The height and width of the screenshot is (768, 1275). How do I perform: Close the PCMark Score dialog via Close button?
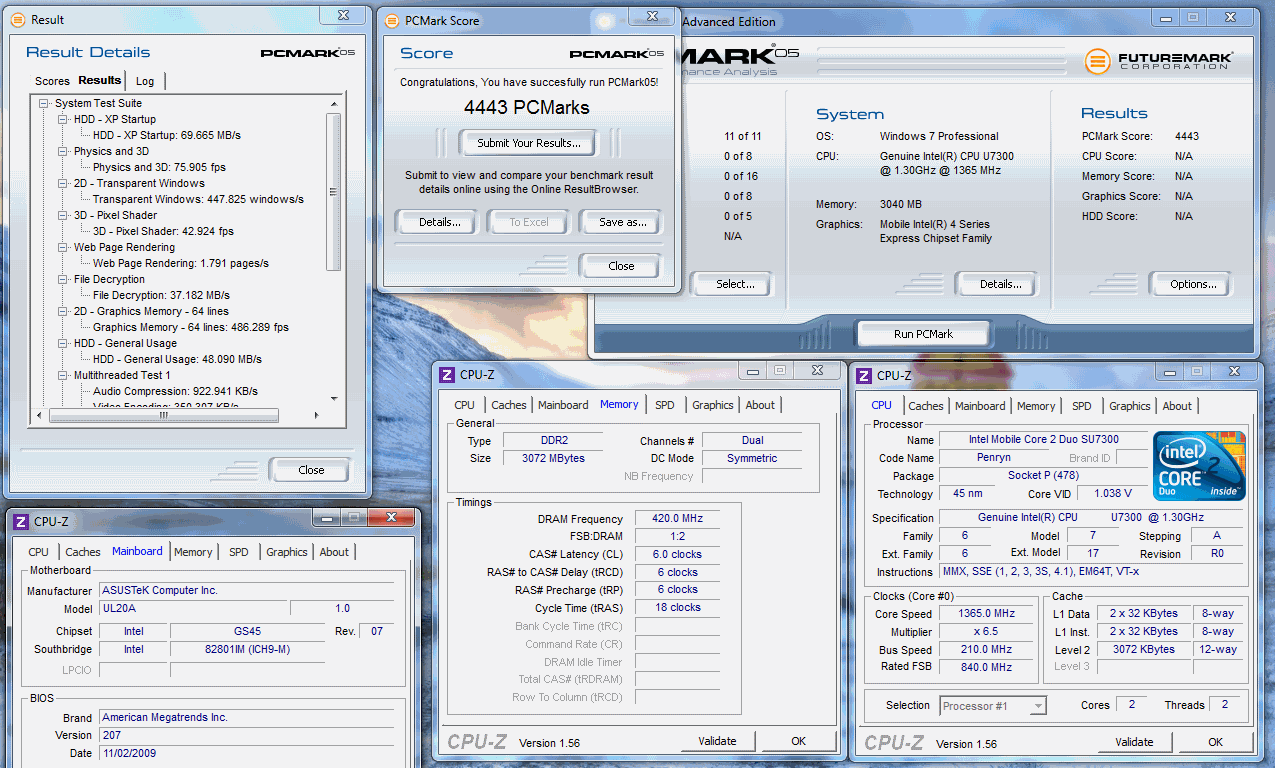[x=621, y=266]
